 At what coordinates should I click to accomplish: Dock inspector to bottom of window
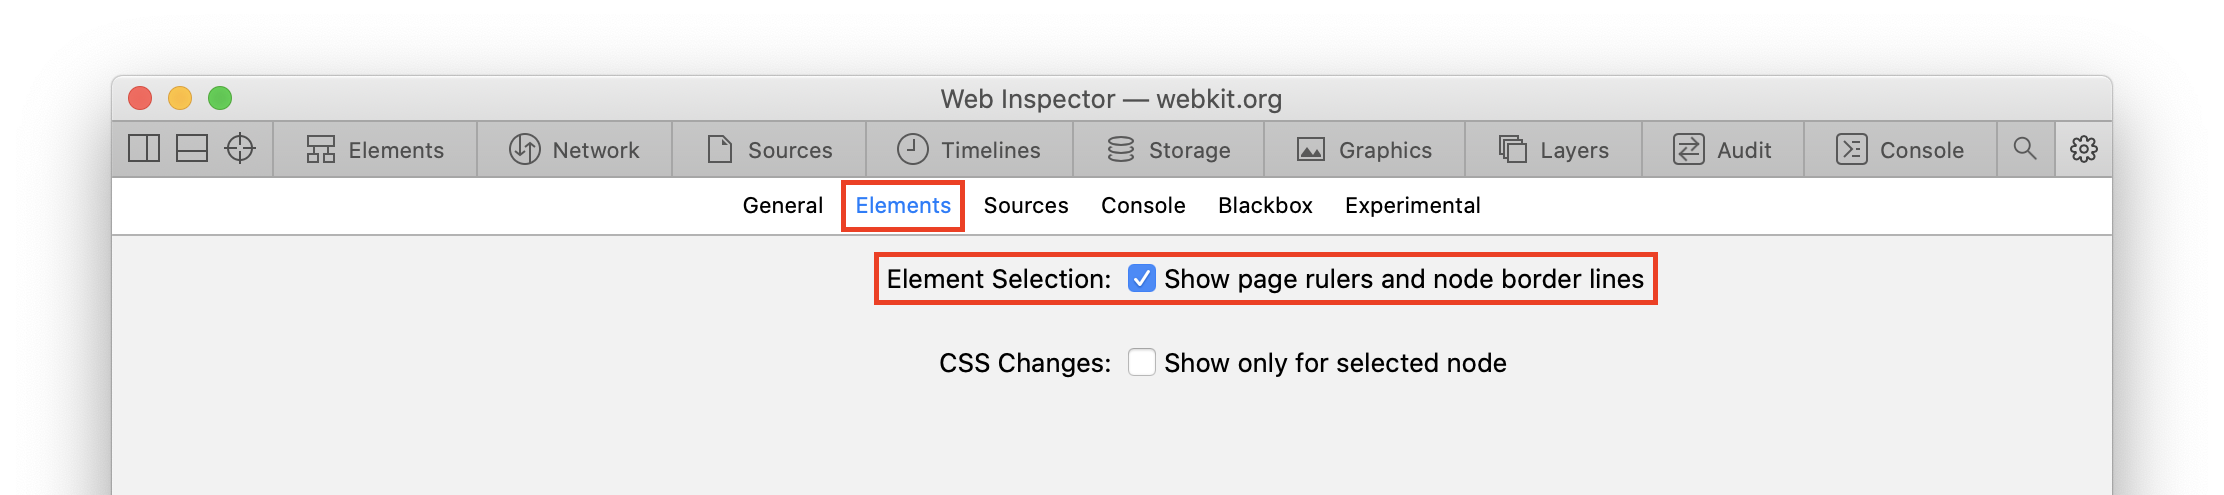pyautogui.click(x=191, y=149)
